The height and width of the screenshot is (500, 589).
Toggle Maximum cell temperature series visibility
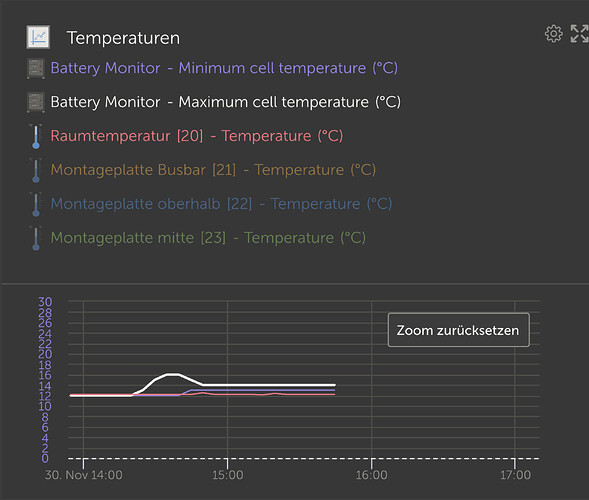point(226,102)
